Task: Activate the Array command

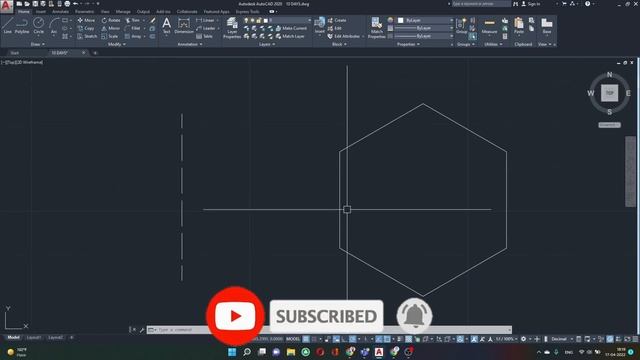Action: click(133, 36)
